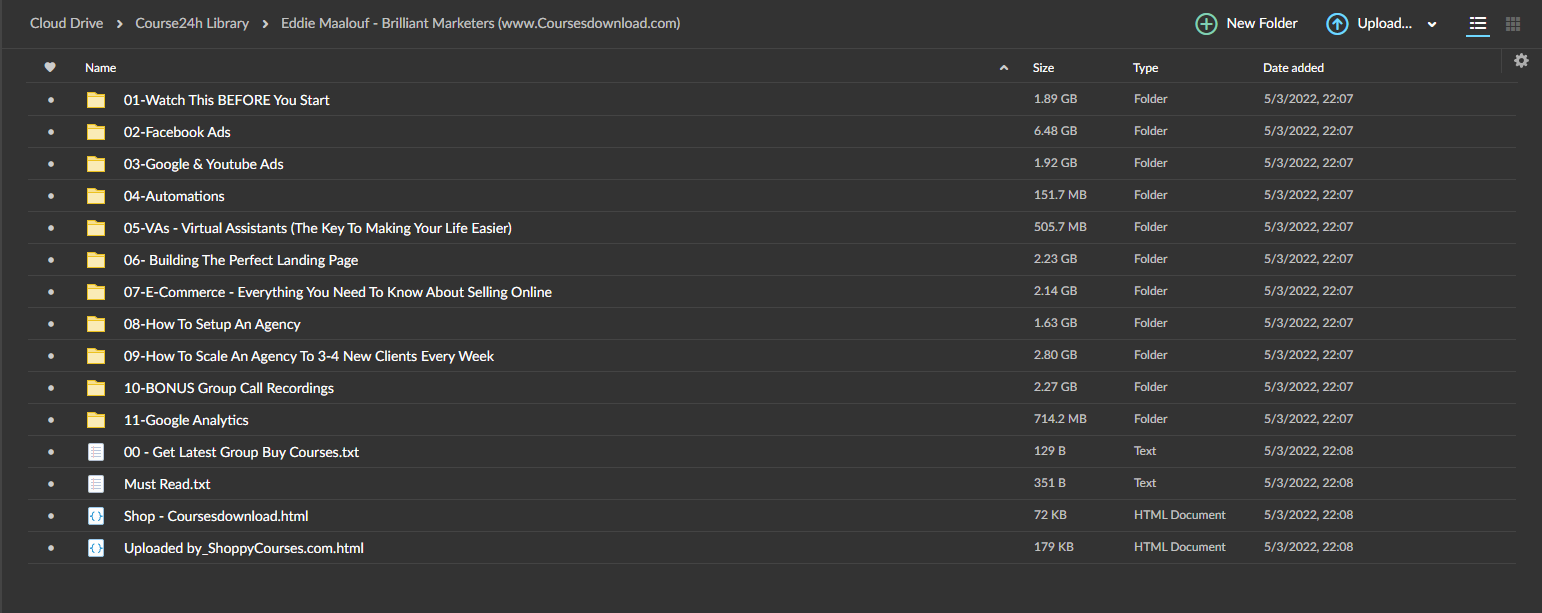
Task: Toggle favorite dot for 04-Automations row
Action: click(51, 196)
